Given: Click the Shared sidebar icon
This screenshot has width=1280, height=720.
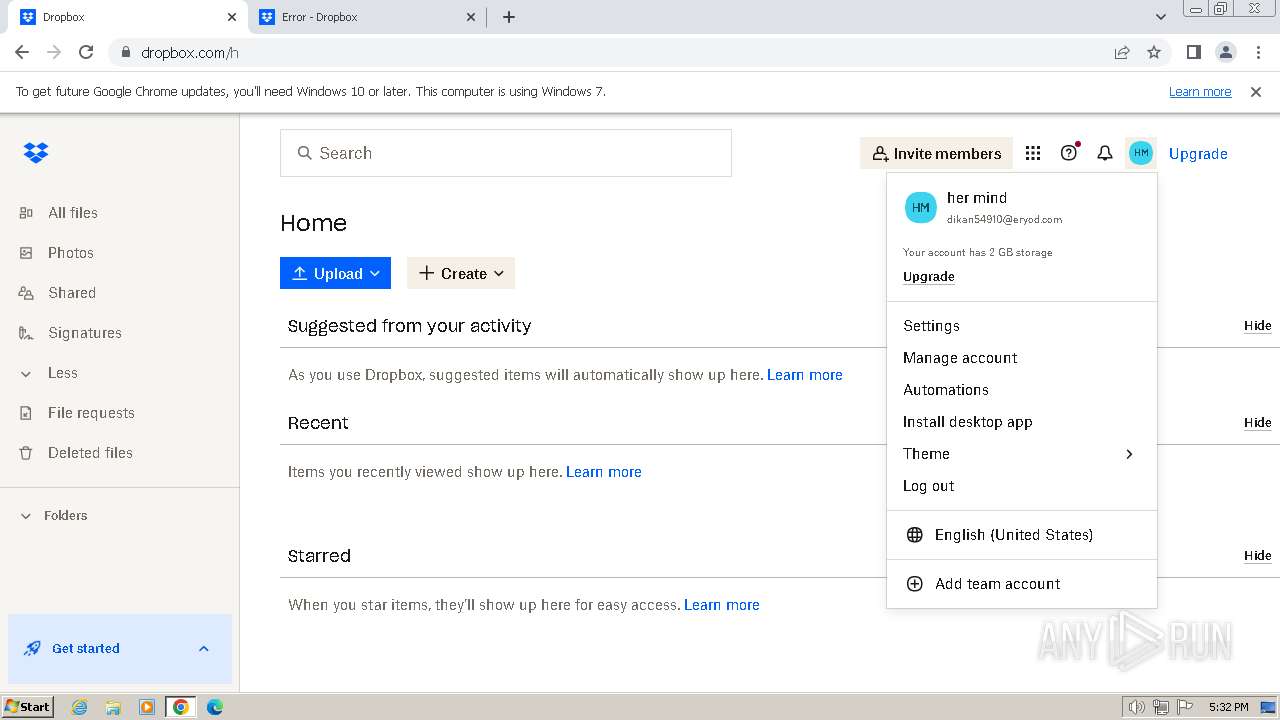Looking at the screenshot, I should tap(26, 293).
